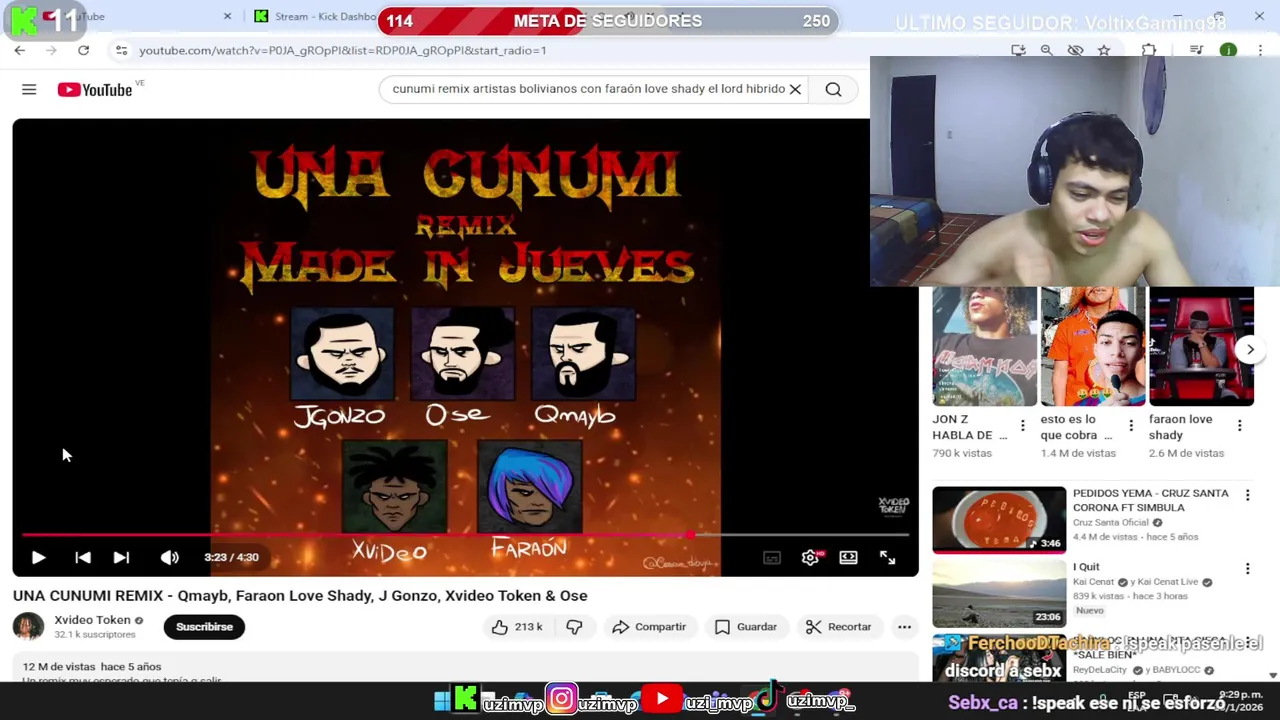The height and width of the screenshot is (720, 1280).
Task: Mute the video volume speaker icon
Action: [x=169, y=557]
